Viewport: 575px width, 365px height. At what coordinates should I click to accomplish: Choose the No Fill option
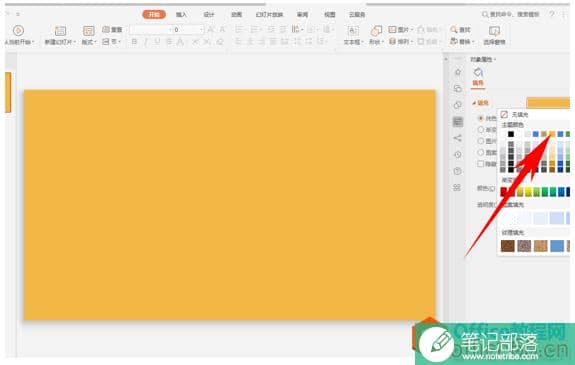pyautogui.click(x=515, y=115)
